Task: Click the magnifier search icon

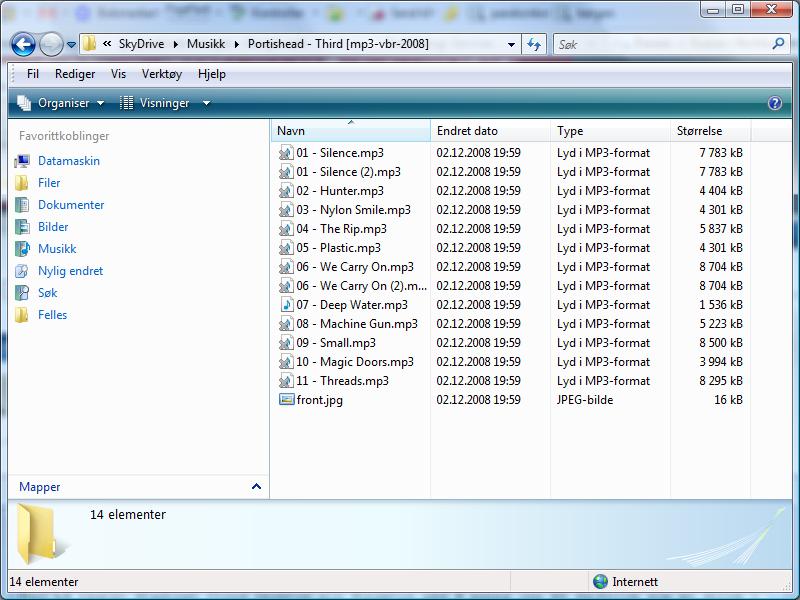Action: 778,44
